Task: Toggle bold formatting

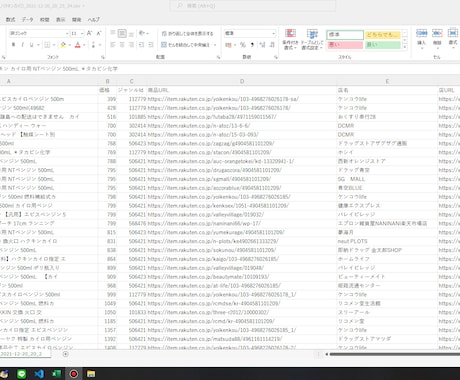Action: click(13, 45)
